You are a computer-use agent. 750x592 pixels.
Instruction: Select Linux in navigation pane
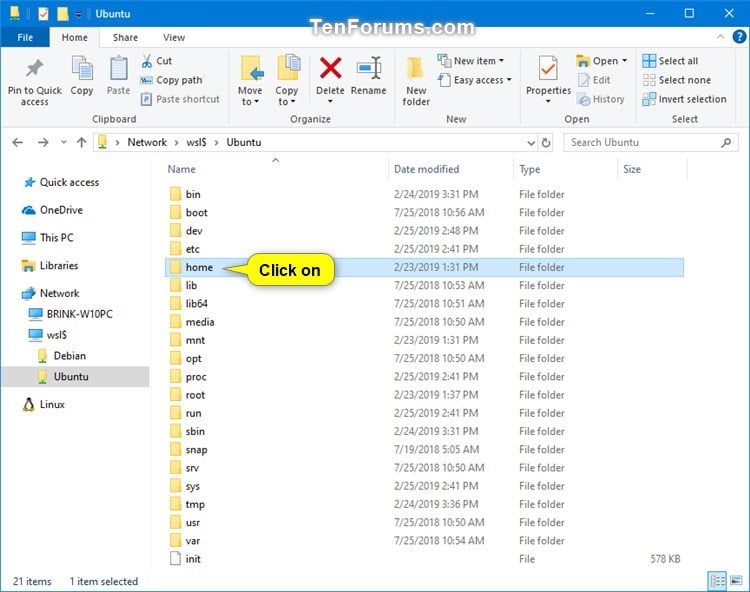(x=44, y=405)
